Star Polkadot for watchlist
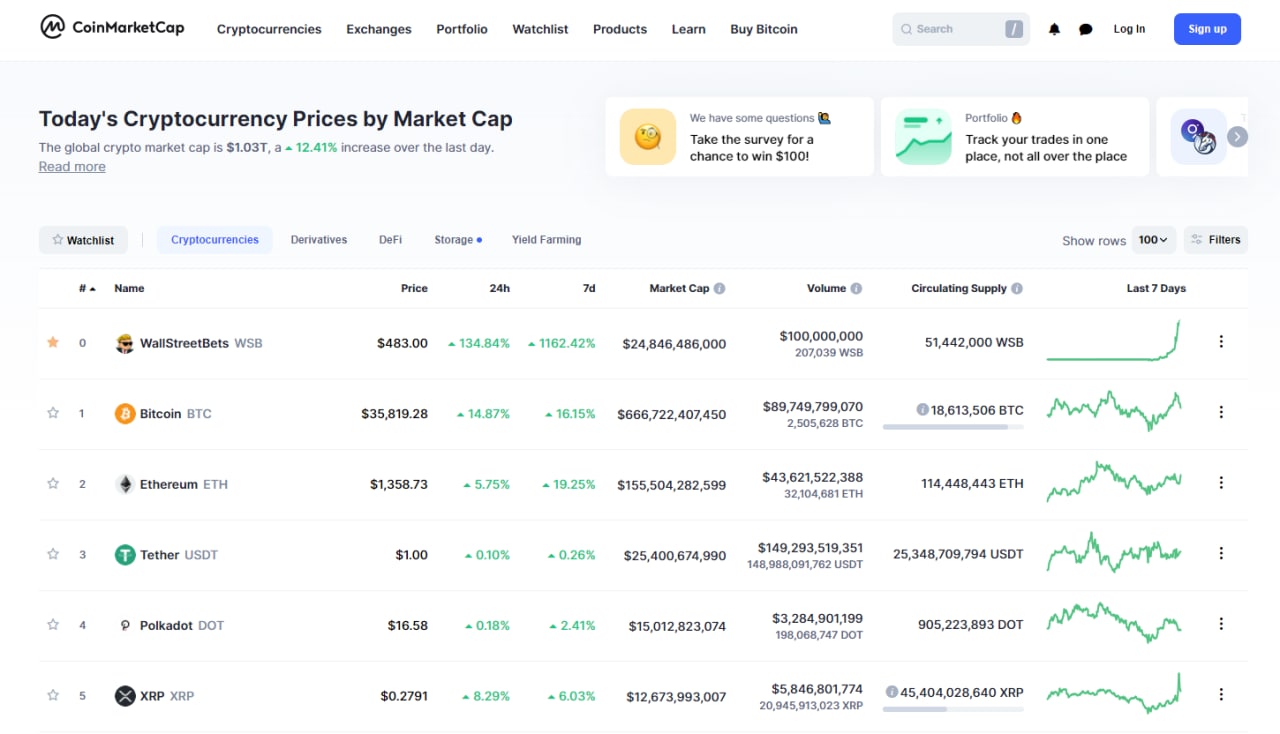The width and height of the screenshot is (1280, 734). [53, 624]
